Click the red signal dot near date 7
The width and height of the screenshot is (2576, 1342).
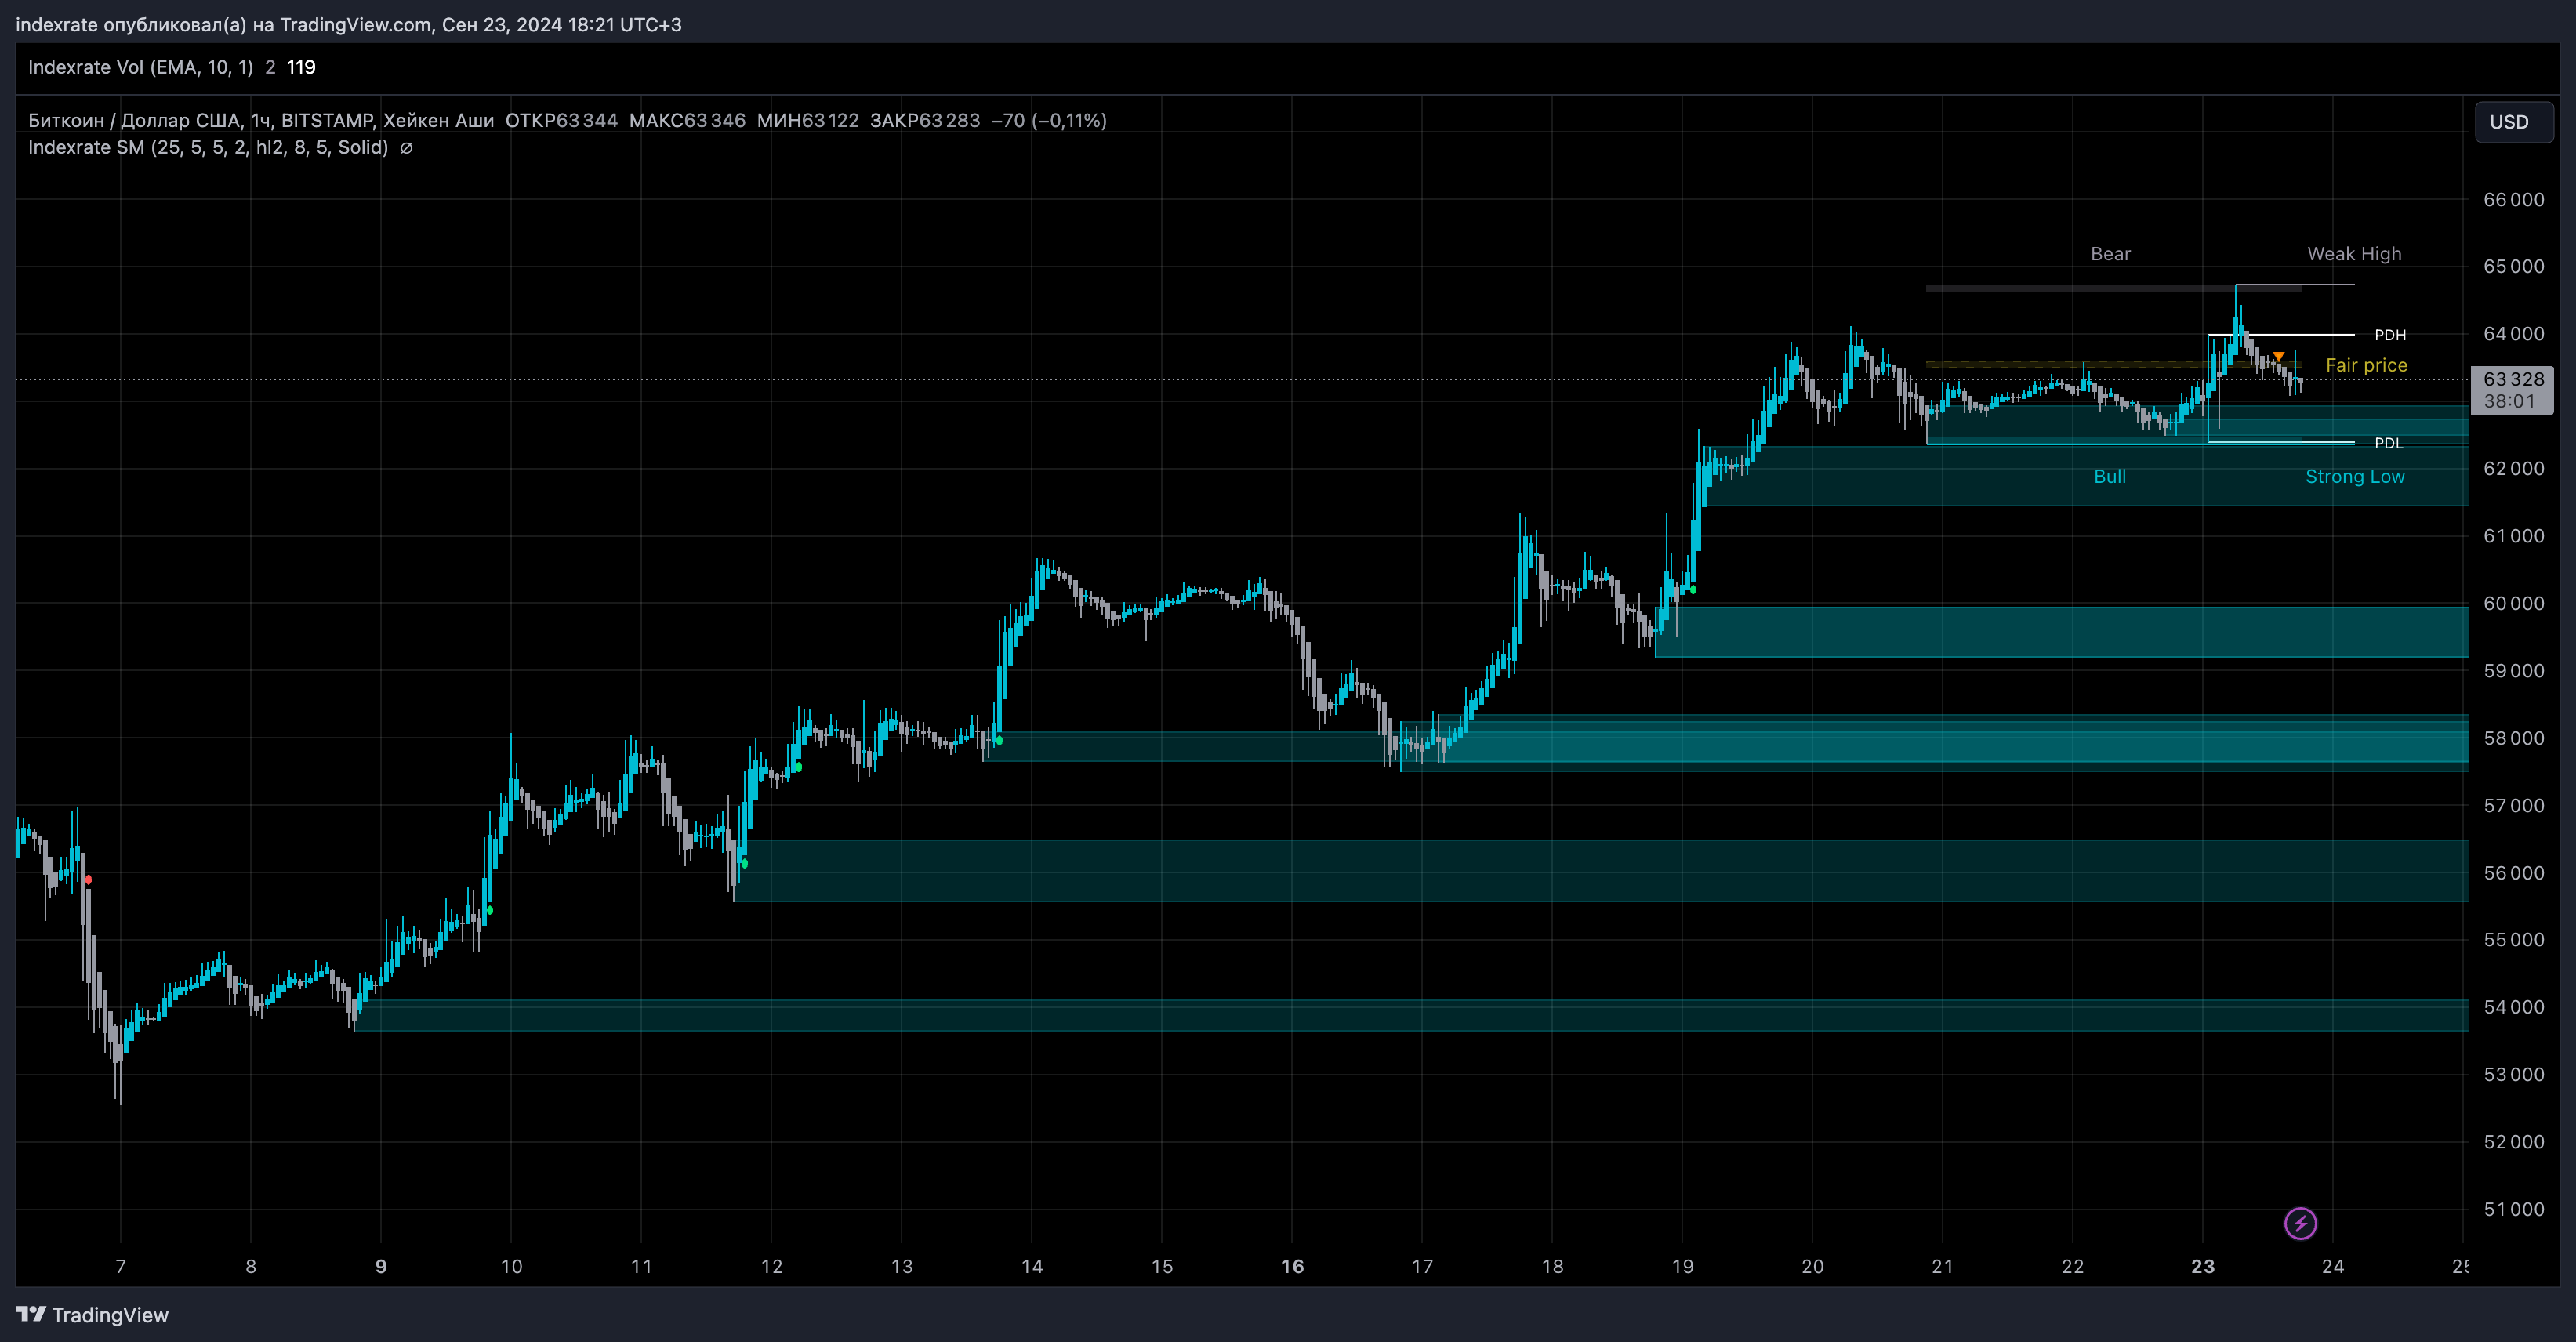88,880
